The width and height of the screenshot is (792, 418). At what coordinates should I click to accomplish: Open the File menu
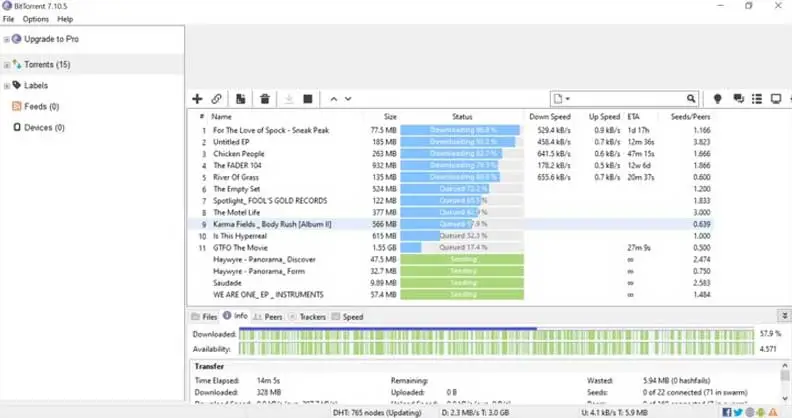9,19
